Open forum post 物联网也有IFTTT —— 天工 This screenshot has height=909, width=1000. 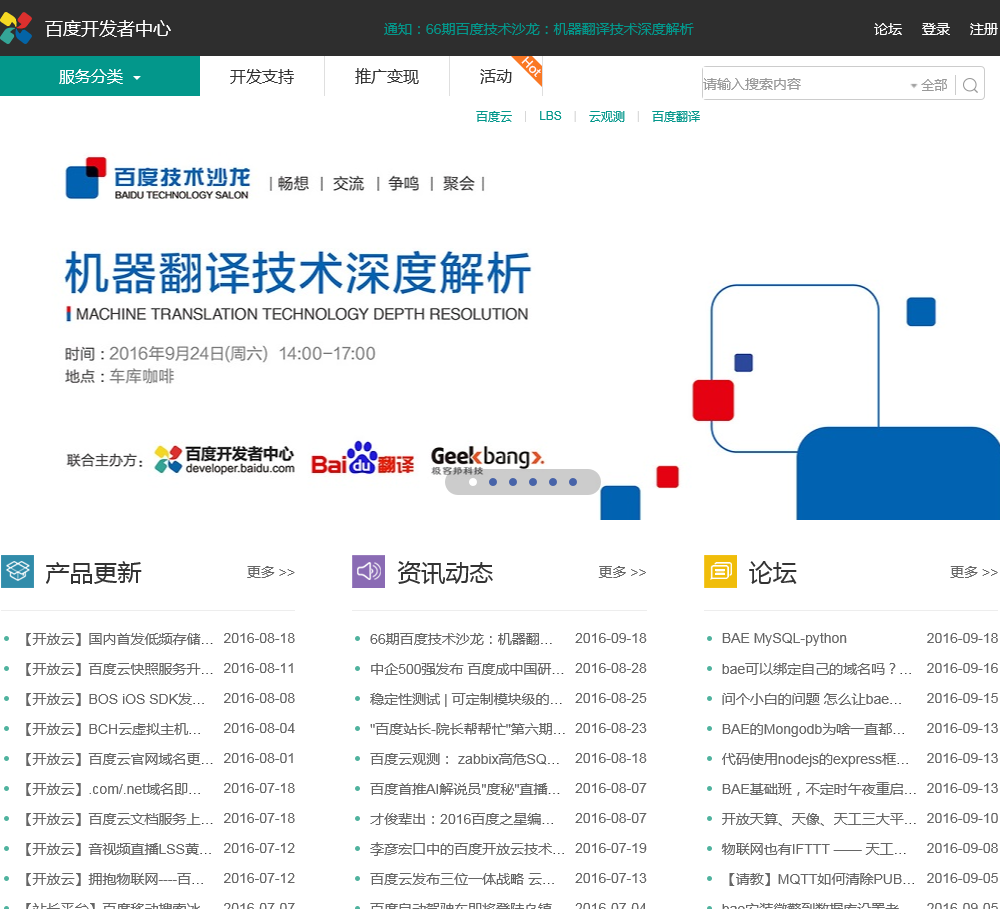coord(814,848)
